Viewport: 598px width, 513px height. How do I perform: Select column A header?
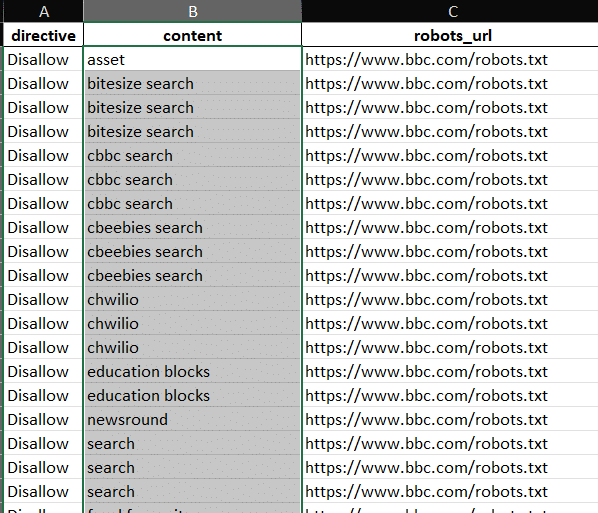coord(43,11)
